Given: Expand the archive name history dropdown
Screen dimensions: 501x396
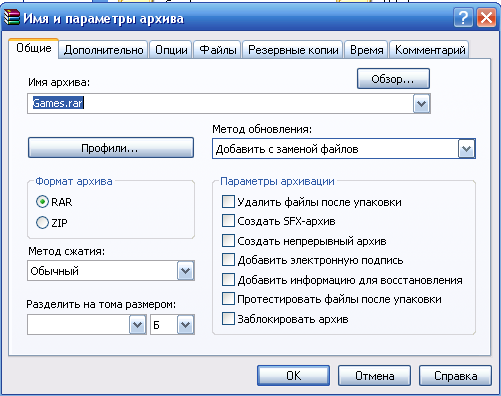Looking at the screenshot, I should pos(421,104).
